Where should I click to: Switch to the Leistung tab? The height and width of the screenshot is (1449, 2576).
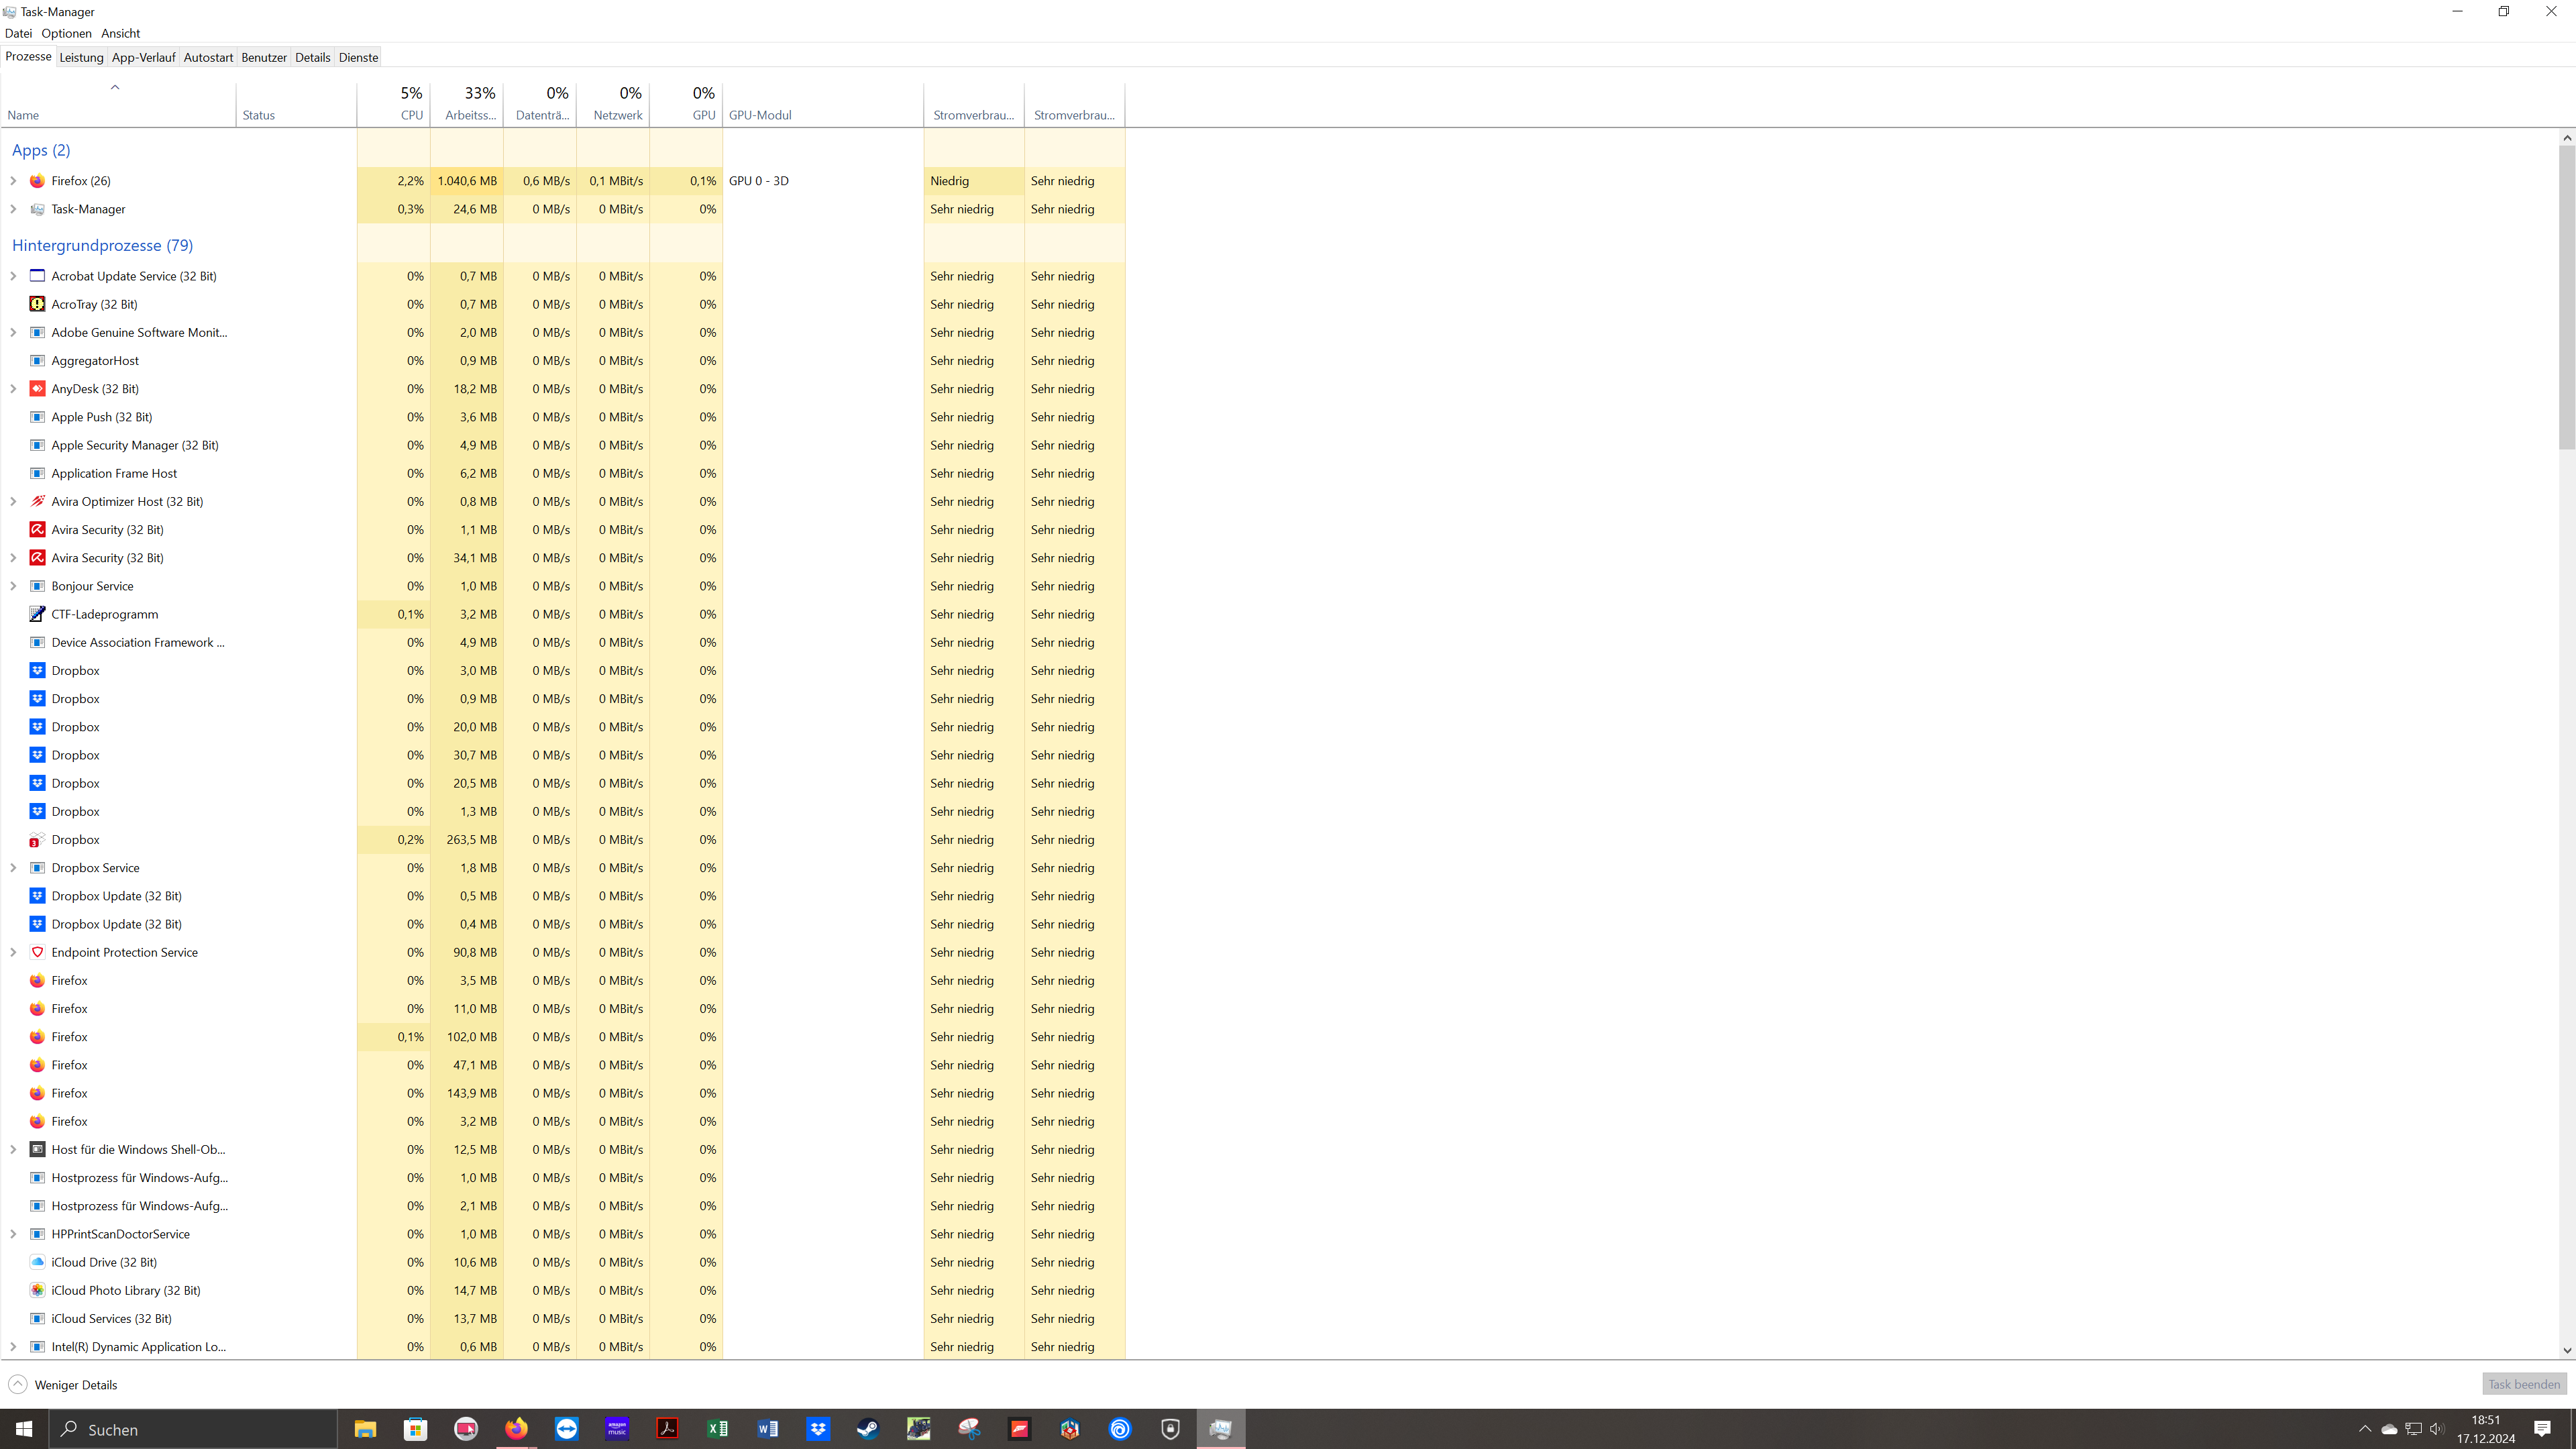[x=81, y=57]
